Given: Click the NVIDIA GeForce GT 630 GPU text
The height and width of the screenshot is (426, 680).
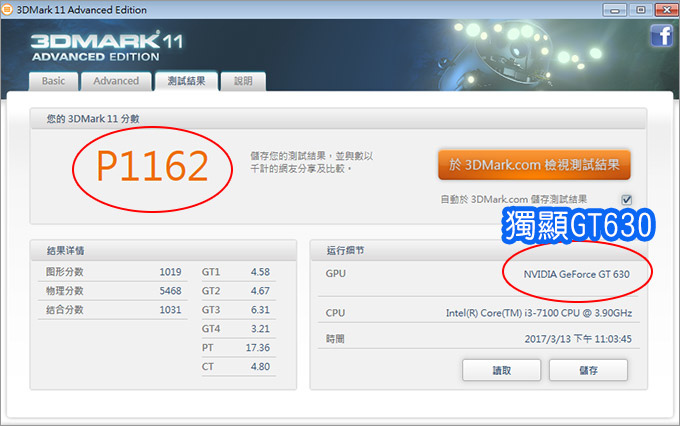Looking at the screenshot, I should tap(576, 274).
